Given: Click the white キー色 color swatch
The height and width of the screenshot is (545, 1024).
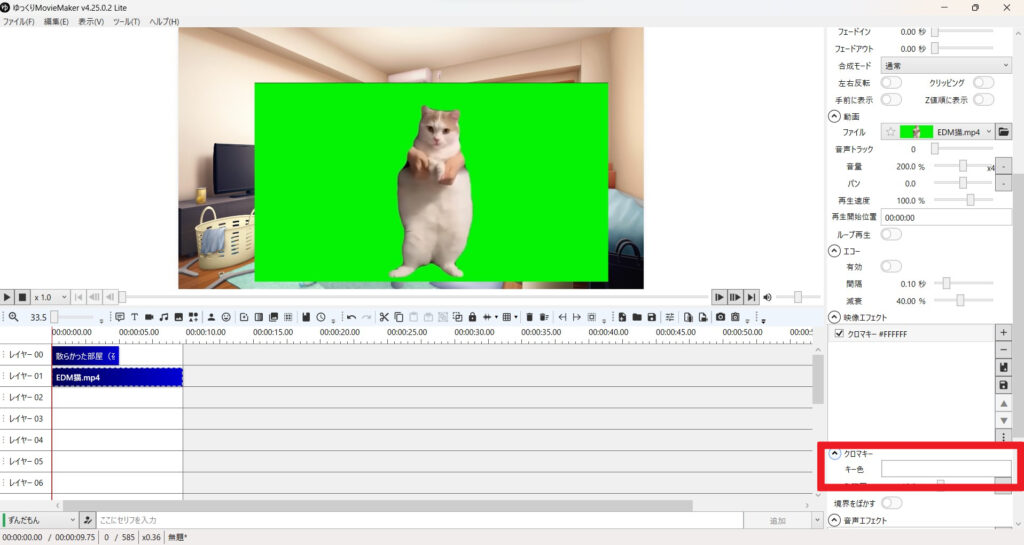Looking at the screenshot, I should pyautogui.click(x=946, y=469).
